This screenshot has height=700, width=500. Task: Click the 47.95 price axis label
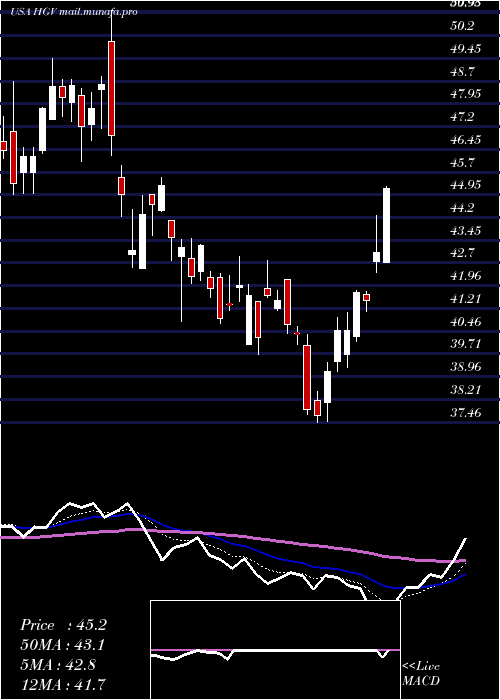[466, 94]
